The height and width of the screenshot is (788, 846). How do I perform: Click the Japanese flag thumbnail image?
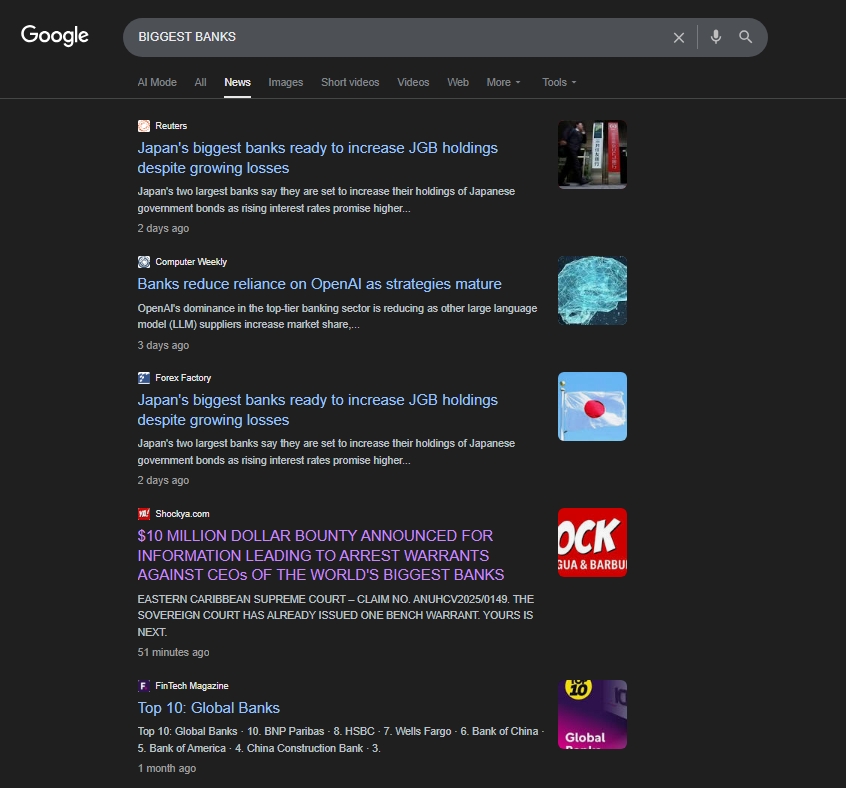point(592,407)
